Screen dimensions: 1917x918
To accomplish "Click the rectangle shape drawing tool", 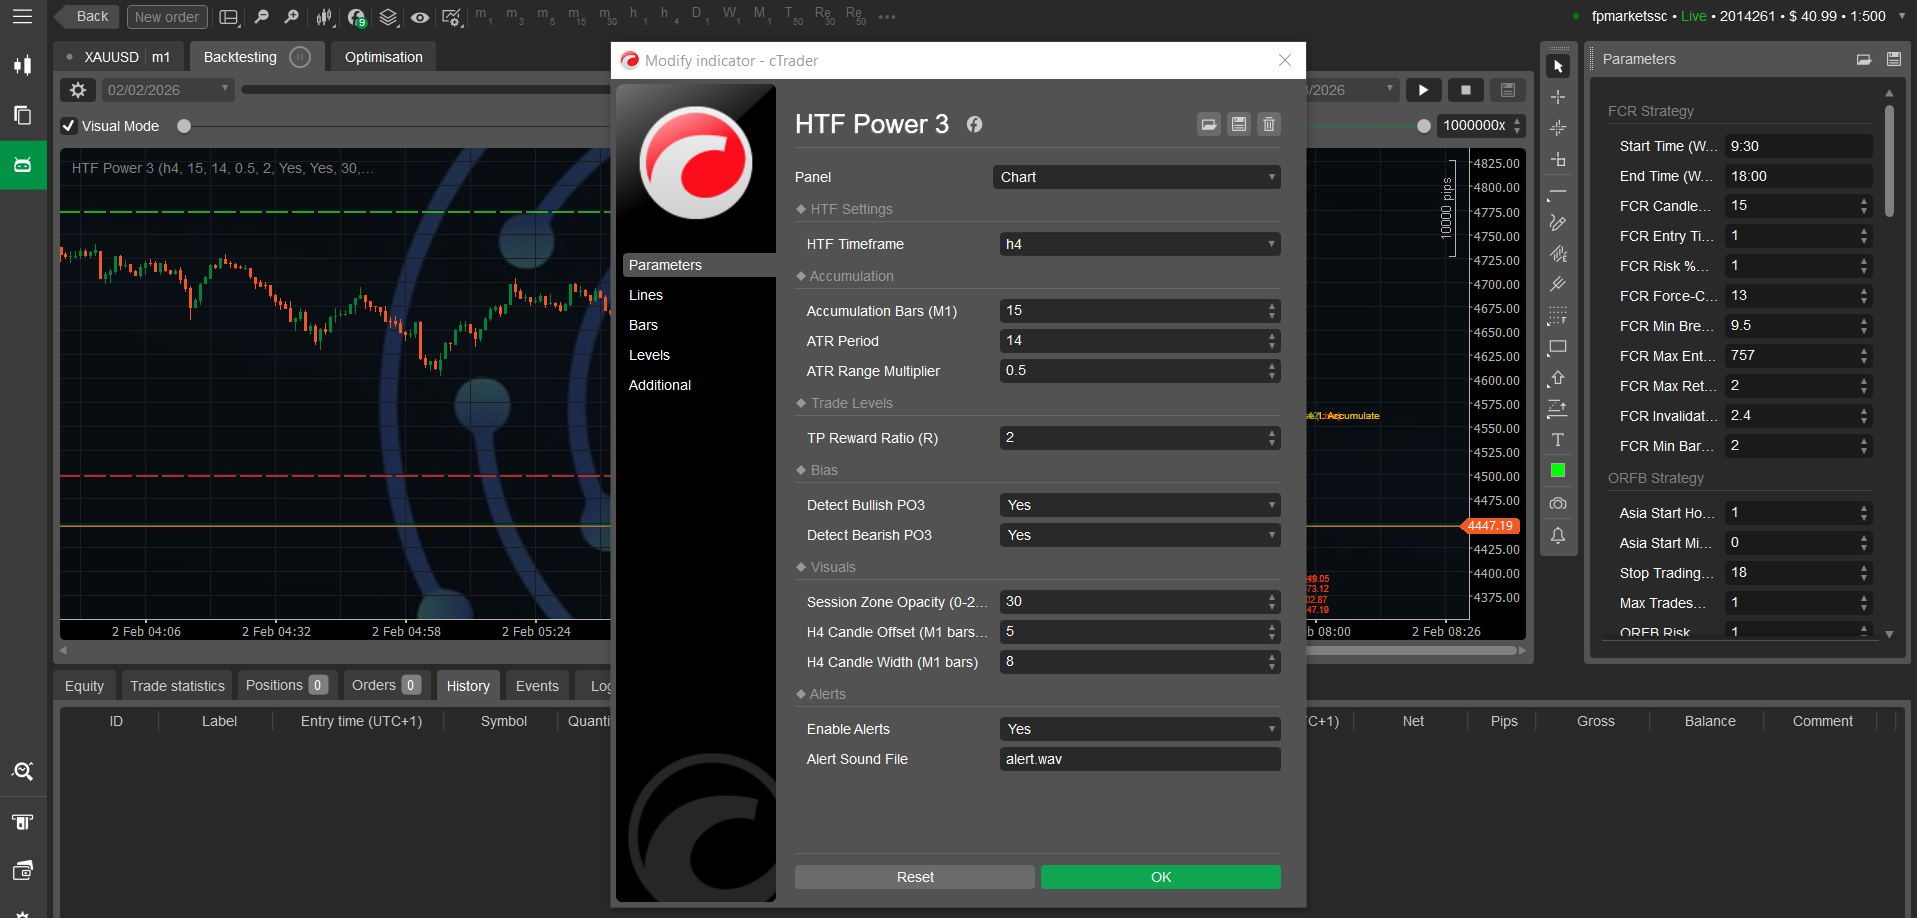I will [1557, 348].
